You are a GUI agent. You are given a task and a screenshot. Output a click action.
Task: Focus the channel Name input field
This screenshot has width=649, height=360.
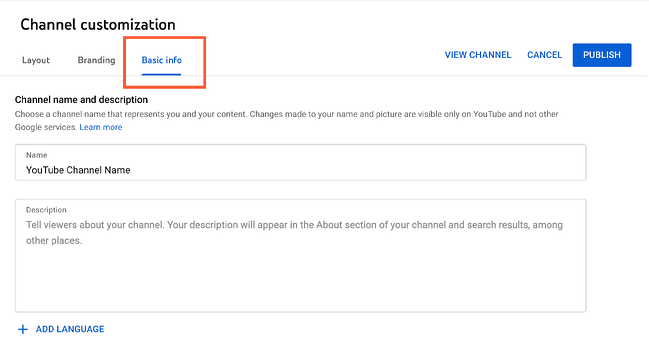[300, 162]
